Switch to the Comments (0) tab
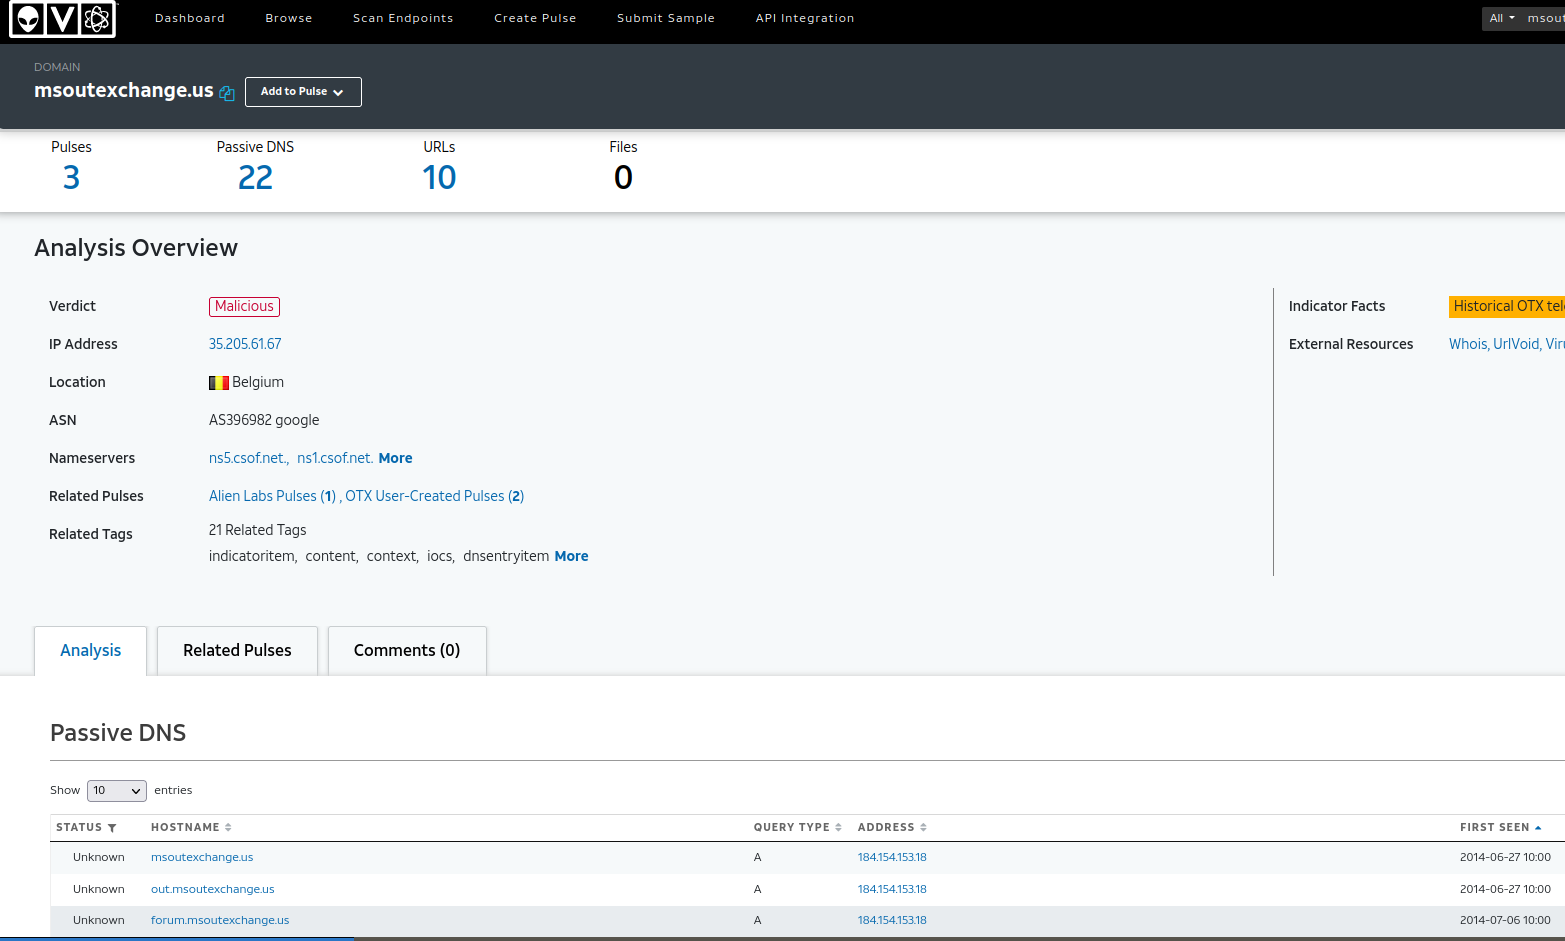 [407, 651]
